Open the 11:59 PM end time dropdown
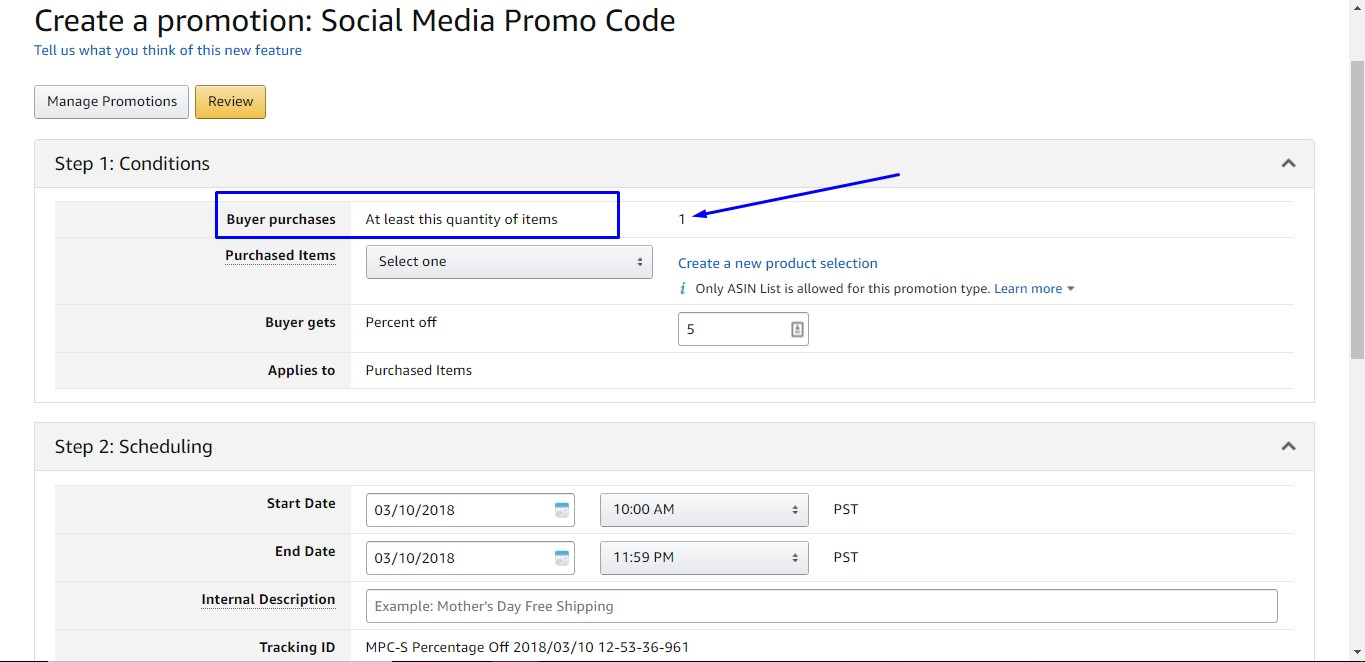The image size is (1365, 662). pyautogui.click(x=703, y=558)
